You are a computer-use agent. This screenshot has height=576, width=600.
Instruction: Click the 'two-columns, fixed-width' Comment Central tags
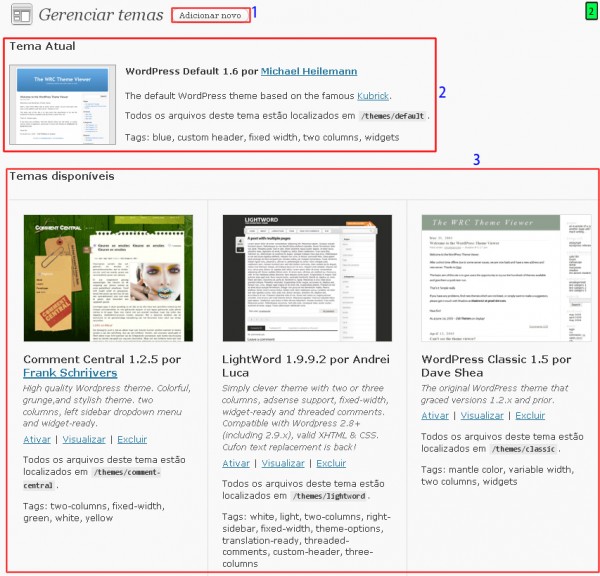94,512
